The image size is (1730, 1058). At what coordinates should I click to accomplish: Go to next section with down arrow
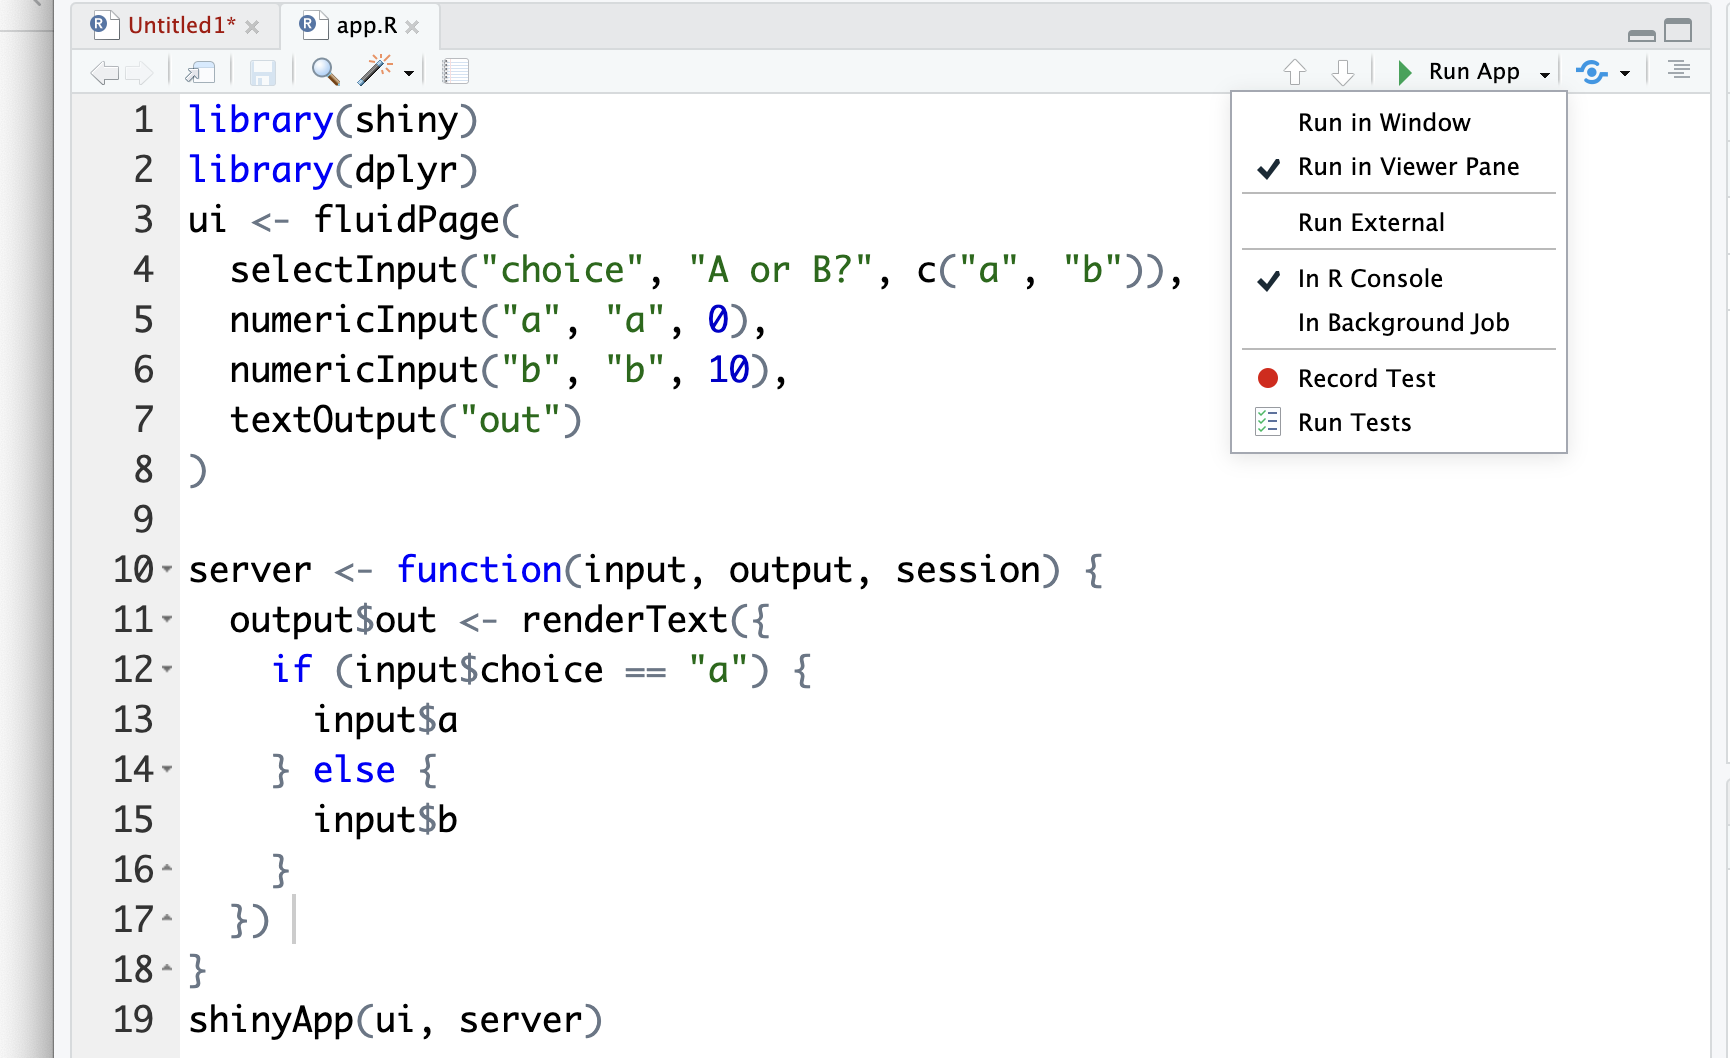pos(1342,72)
